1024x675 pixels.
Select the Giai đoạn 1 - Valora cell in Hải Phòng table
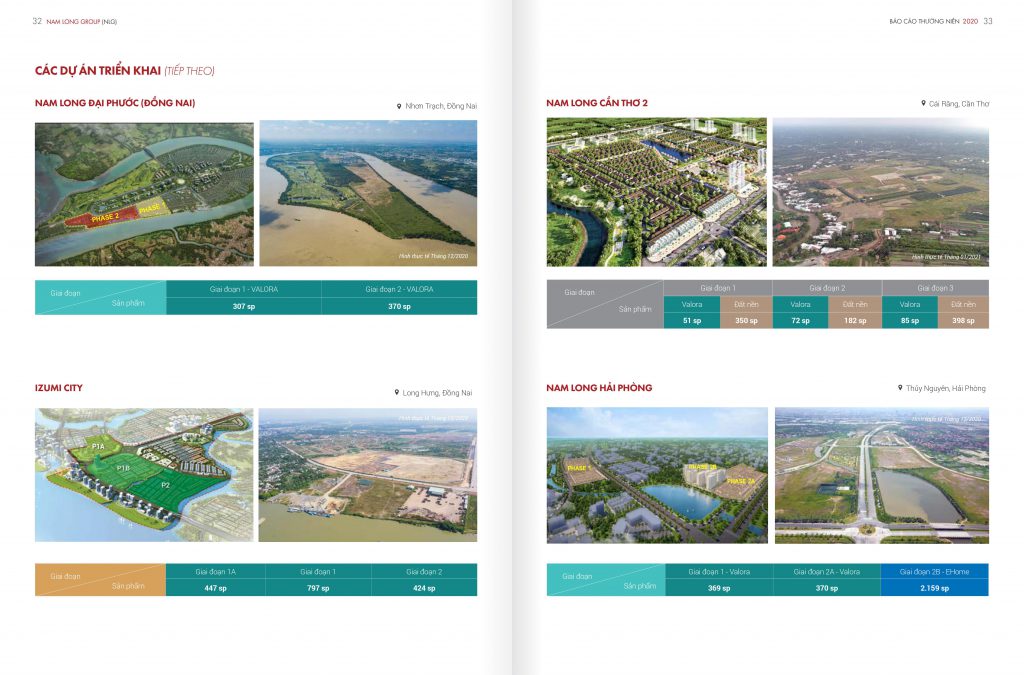click(x=719, y=572)
